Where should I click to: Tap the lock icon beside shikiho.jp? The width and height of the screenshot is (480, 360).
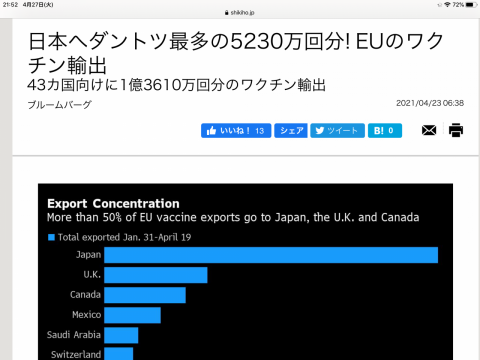(227, 13)
